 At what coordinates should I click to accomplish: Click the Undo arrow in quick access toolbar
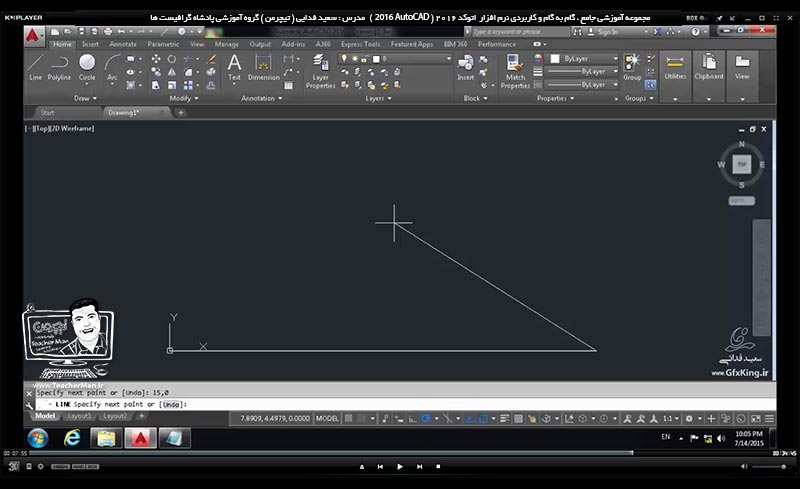[x=121, y=32]
